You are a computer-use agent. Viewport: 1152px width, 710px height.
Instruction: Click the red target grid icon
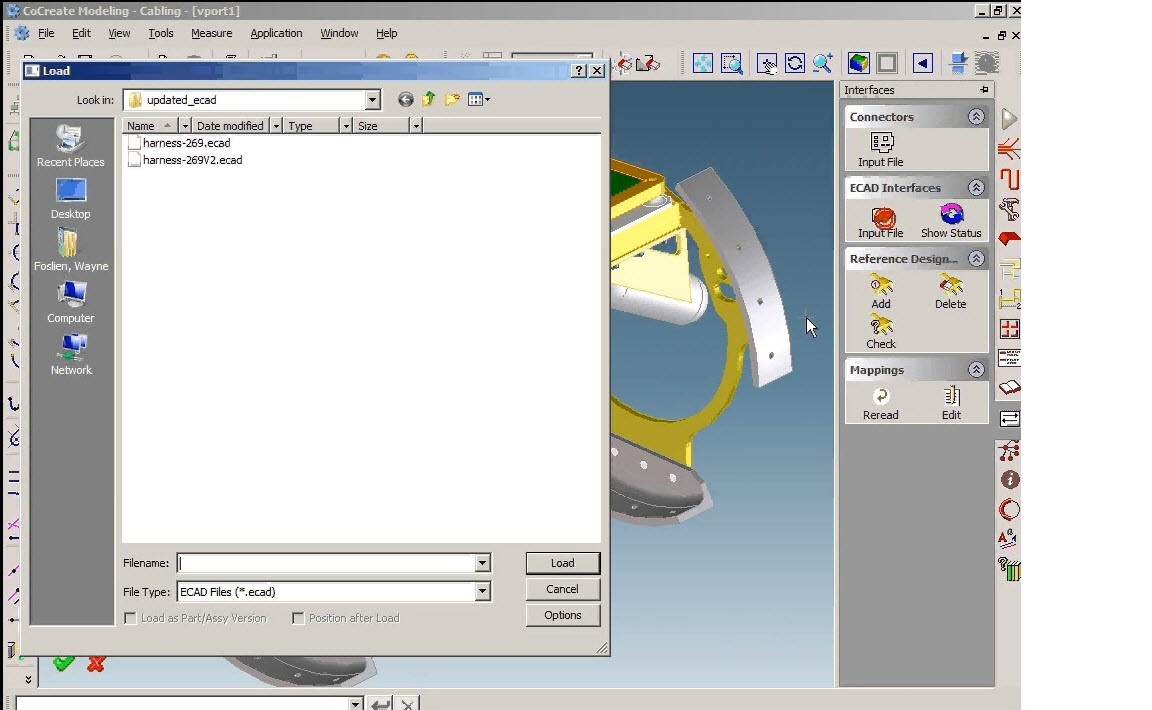pos(1009,329)
